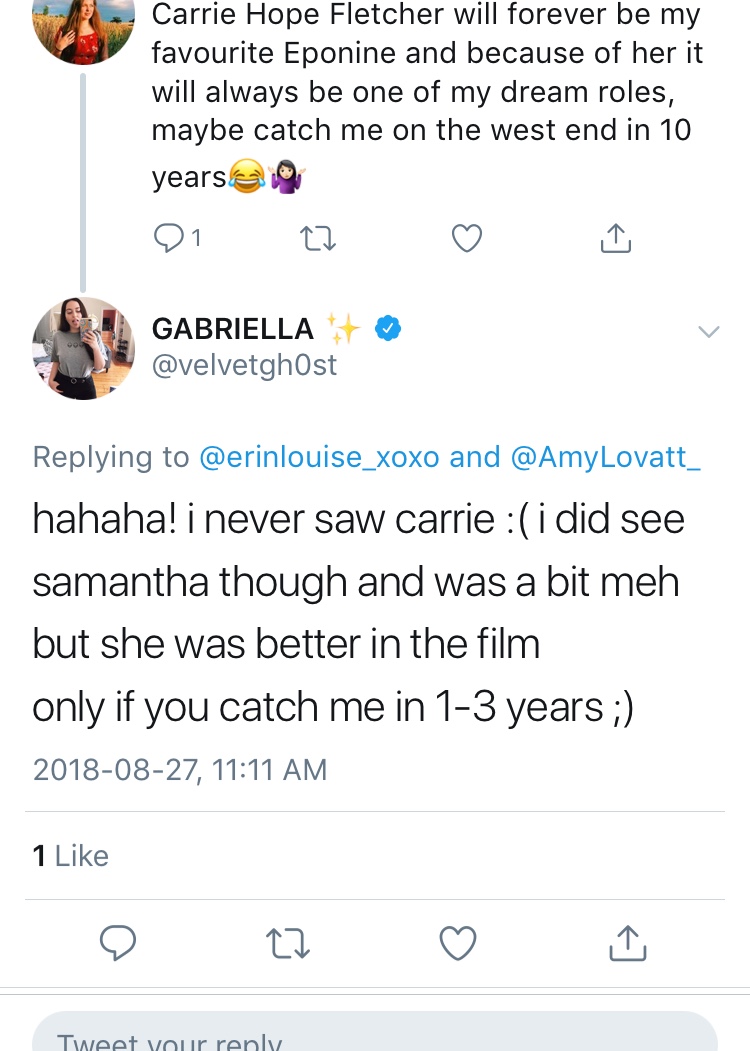The image size is (750, 1051).
Task: Open the tweet options chevron menu
Action: point(708,331)
